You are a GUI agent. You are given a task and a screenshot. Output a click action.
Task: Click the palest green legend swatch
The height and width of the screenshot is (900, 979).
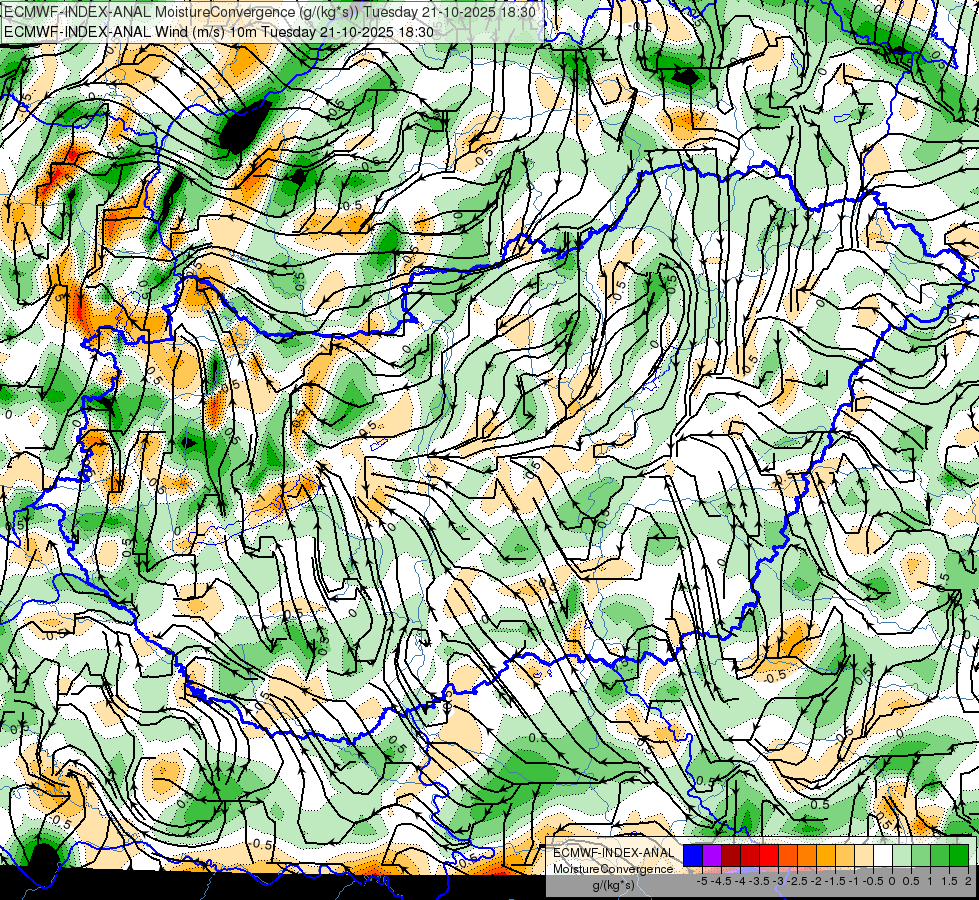[x=902, y=856]
